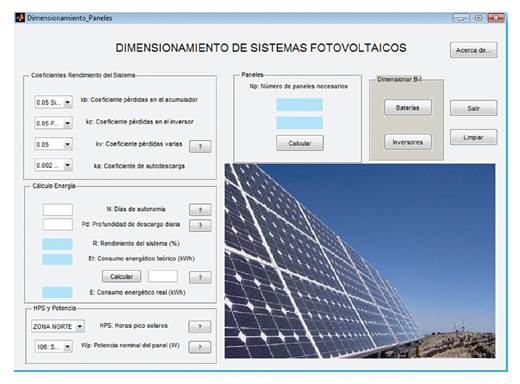The image size is (520, 384).
Task: Click Limpiar to clear the form
Action: (x=473, y=137)
